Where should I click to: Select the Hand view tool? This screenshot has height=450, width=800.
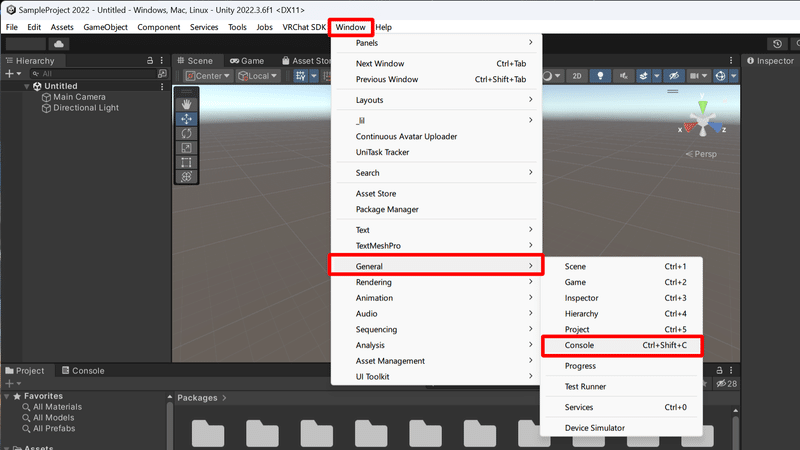186,104
